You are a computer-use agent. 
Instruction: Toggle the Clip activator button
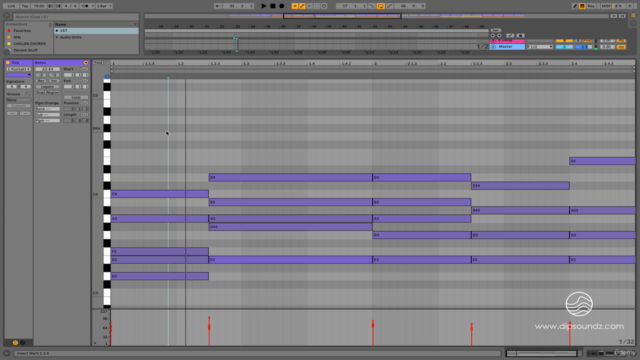pos(8,62)
